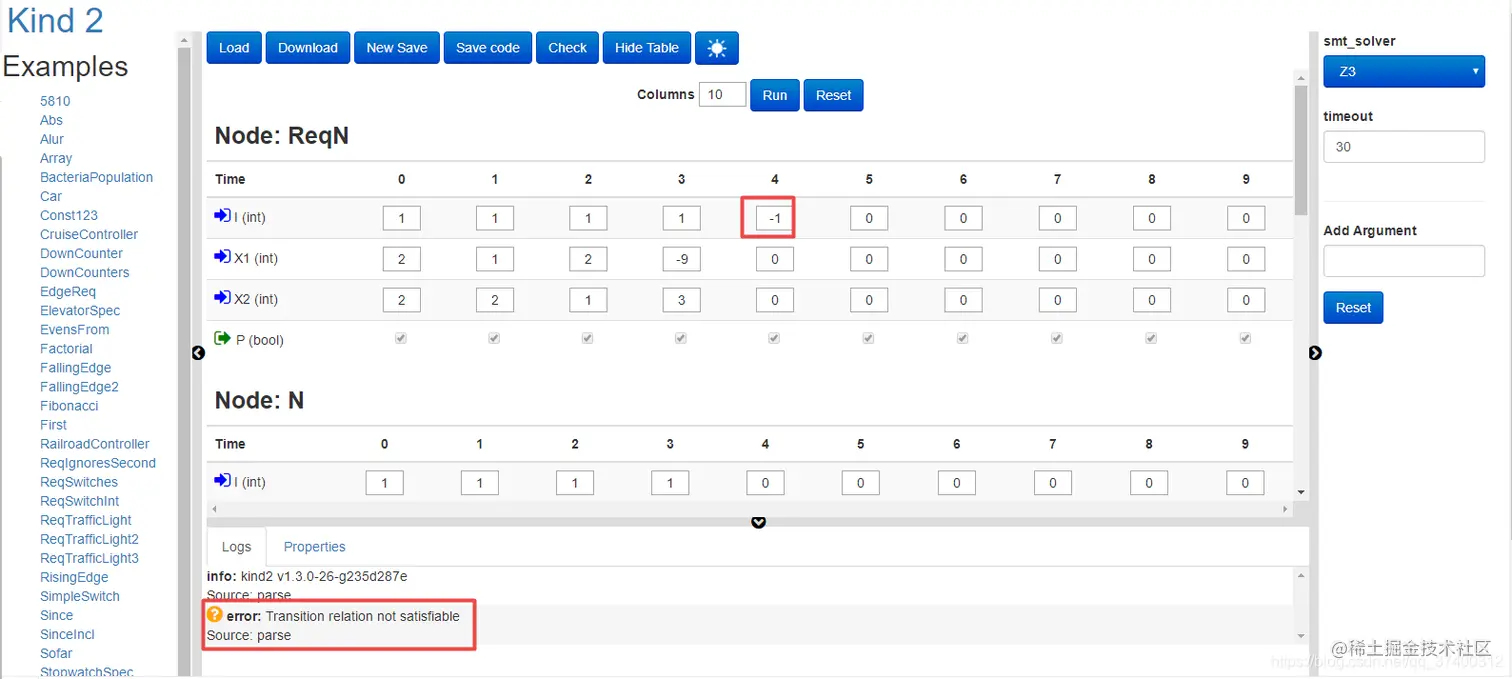The image size is (1512, 679).
Task: Open the 5810 example
Action: (55, 101)
